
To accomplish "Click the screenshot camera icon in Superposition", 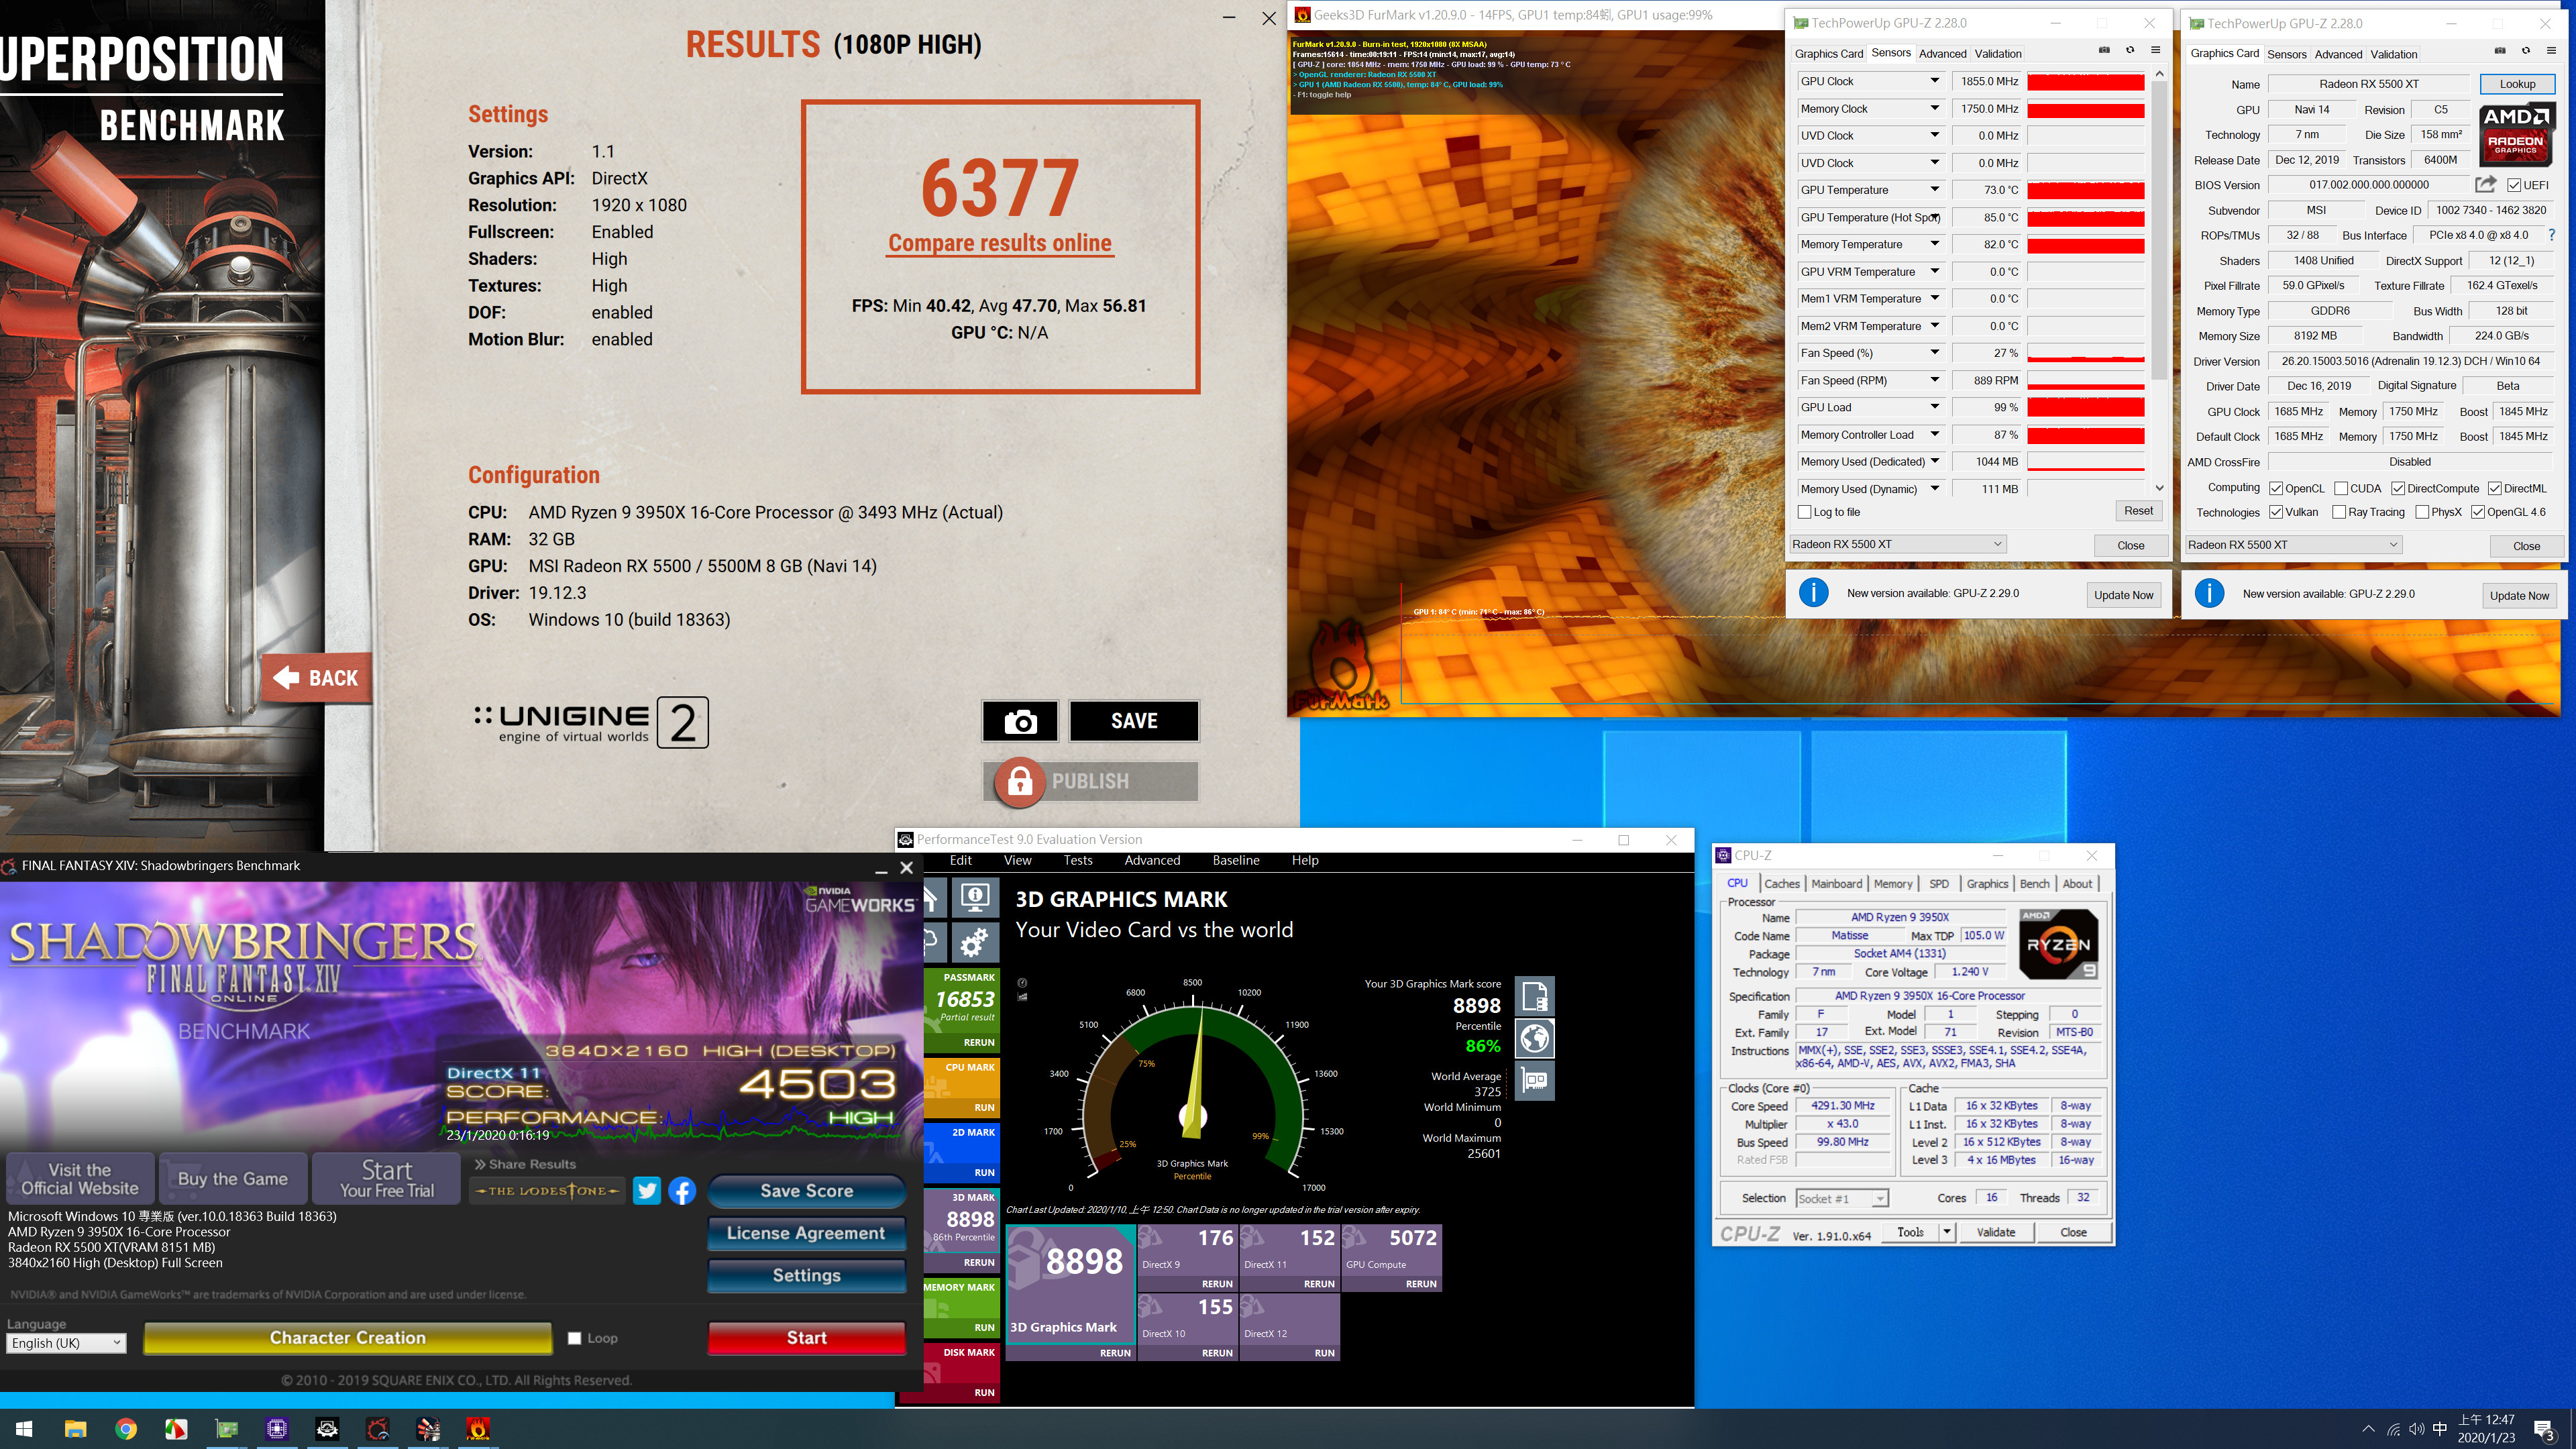I will tap(1020, 721).
